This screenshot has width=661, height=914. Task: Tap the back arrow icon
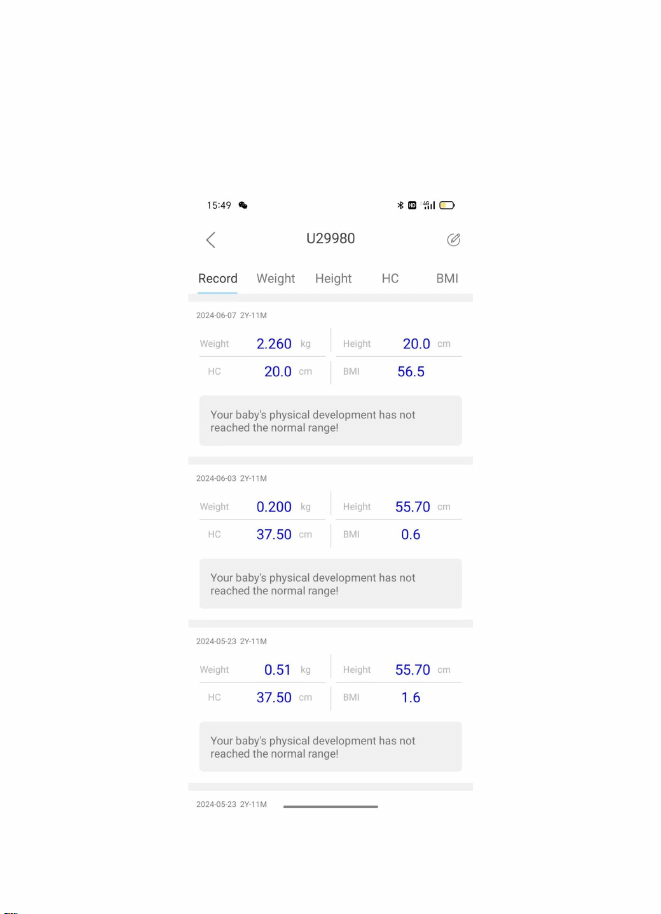coord(211,240)
